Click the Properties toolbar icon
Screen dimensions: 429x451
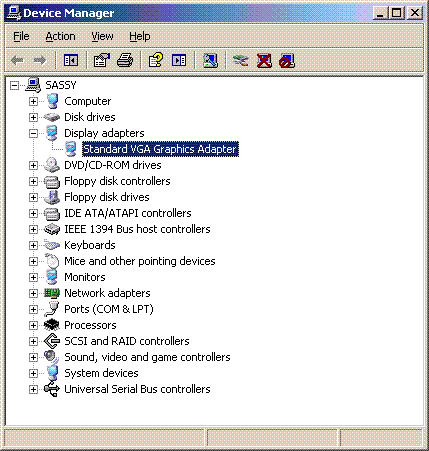(101, 60)
